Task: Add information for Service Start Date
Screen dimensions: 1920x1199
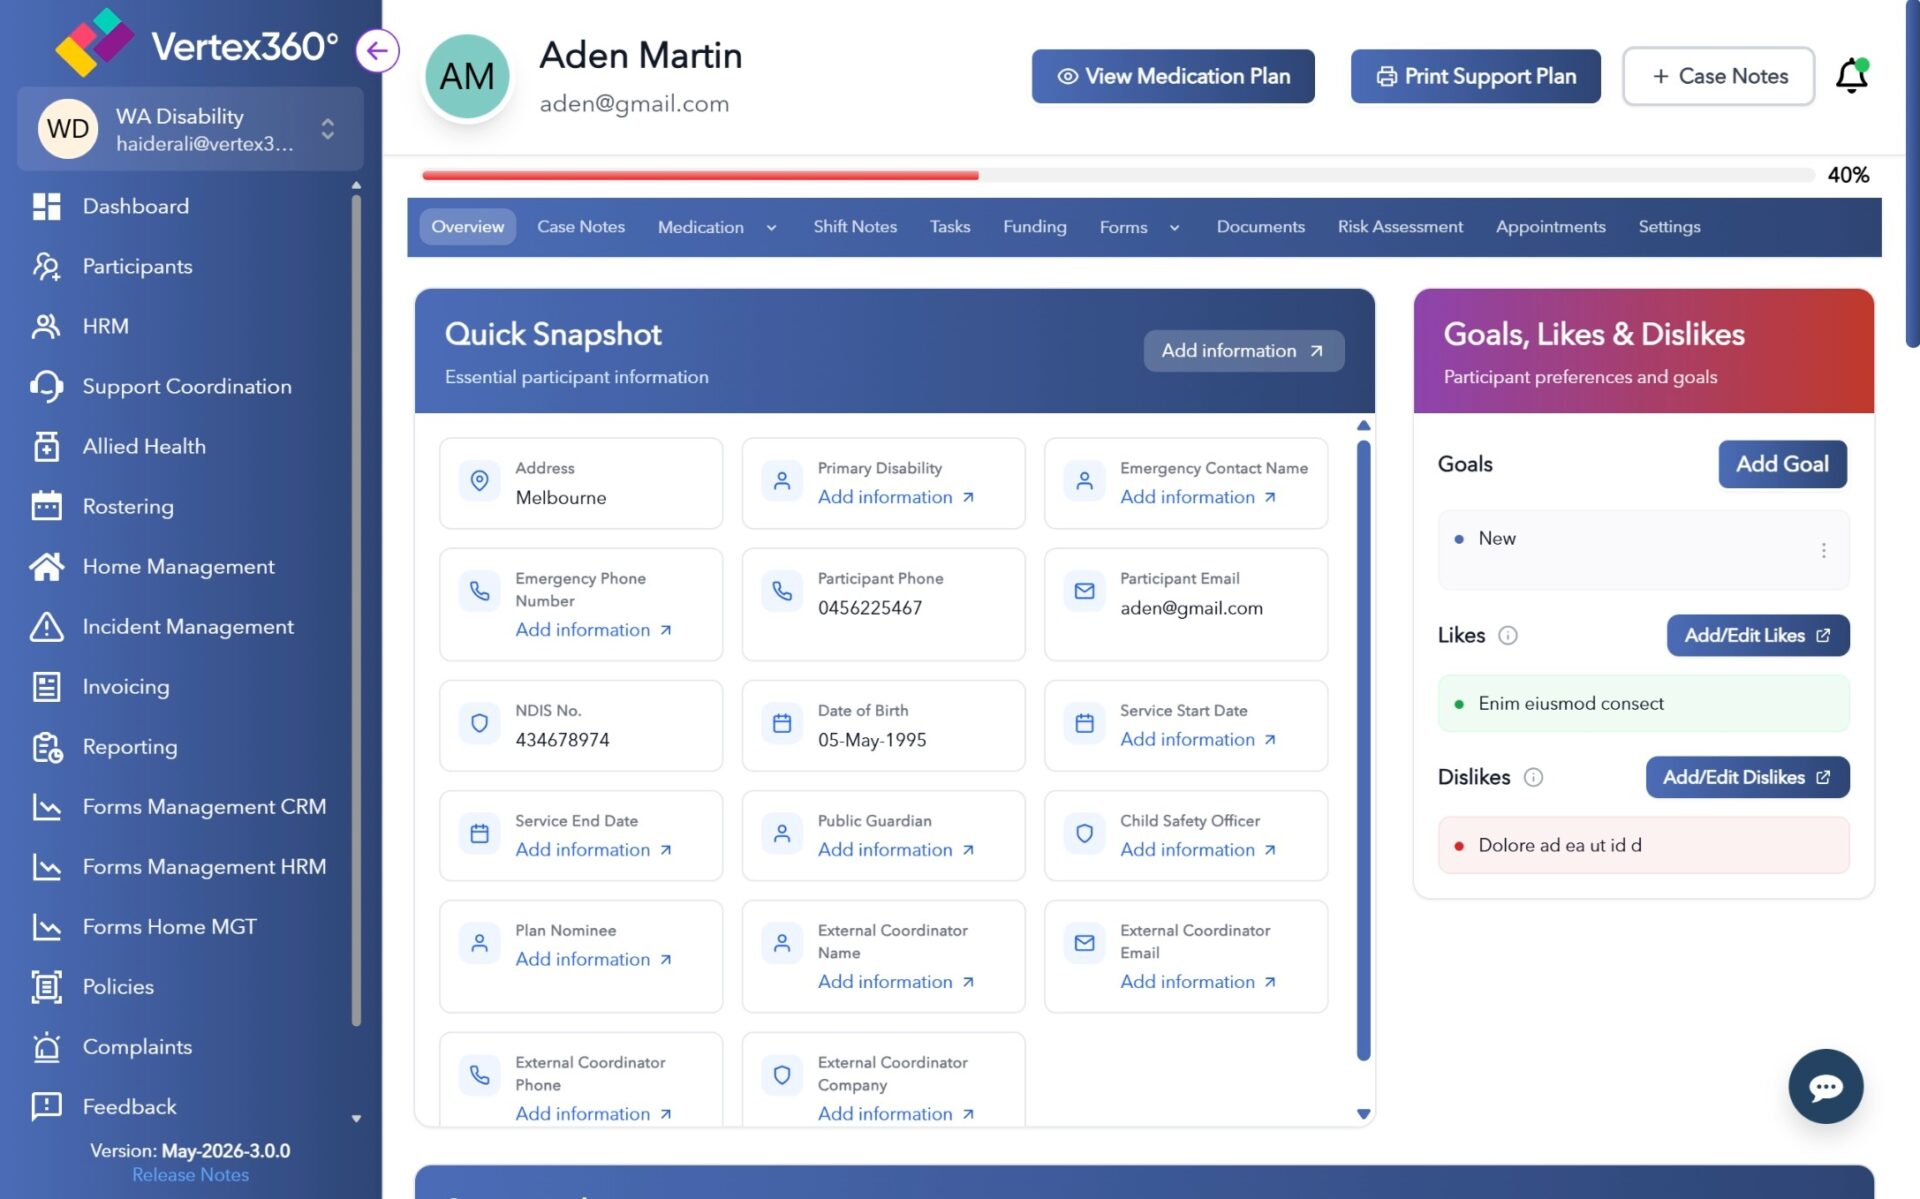Action: (1197, 739)
